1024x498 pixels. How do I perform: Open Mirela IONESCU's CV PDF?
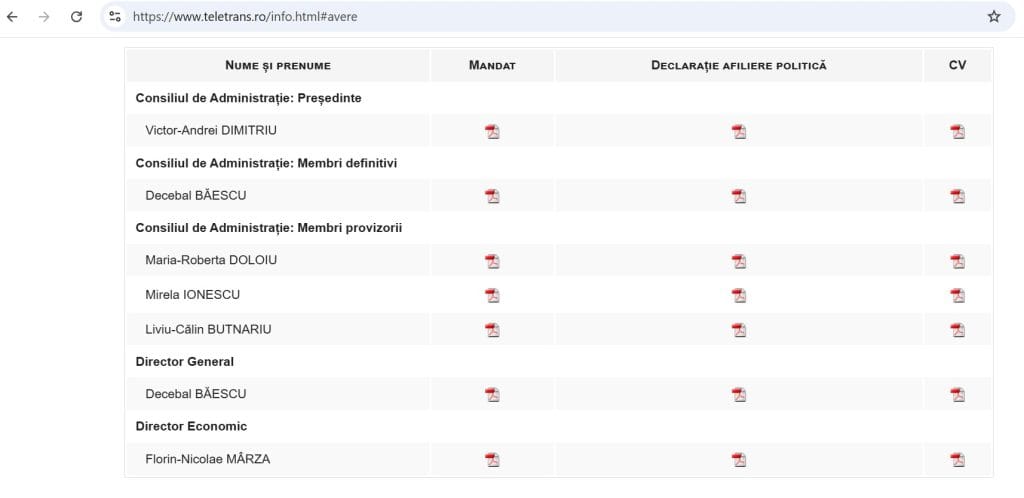[957, 296]
